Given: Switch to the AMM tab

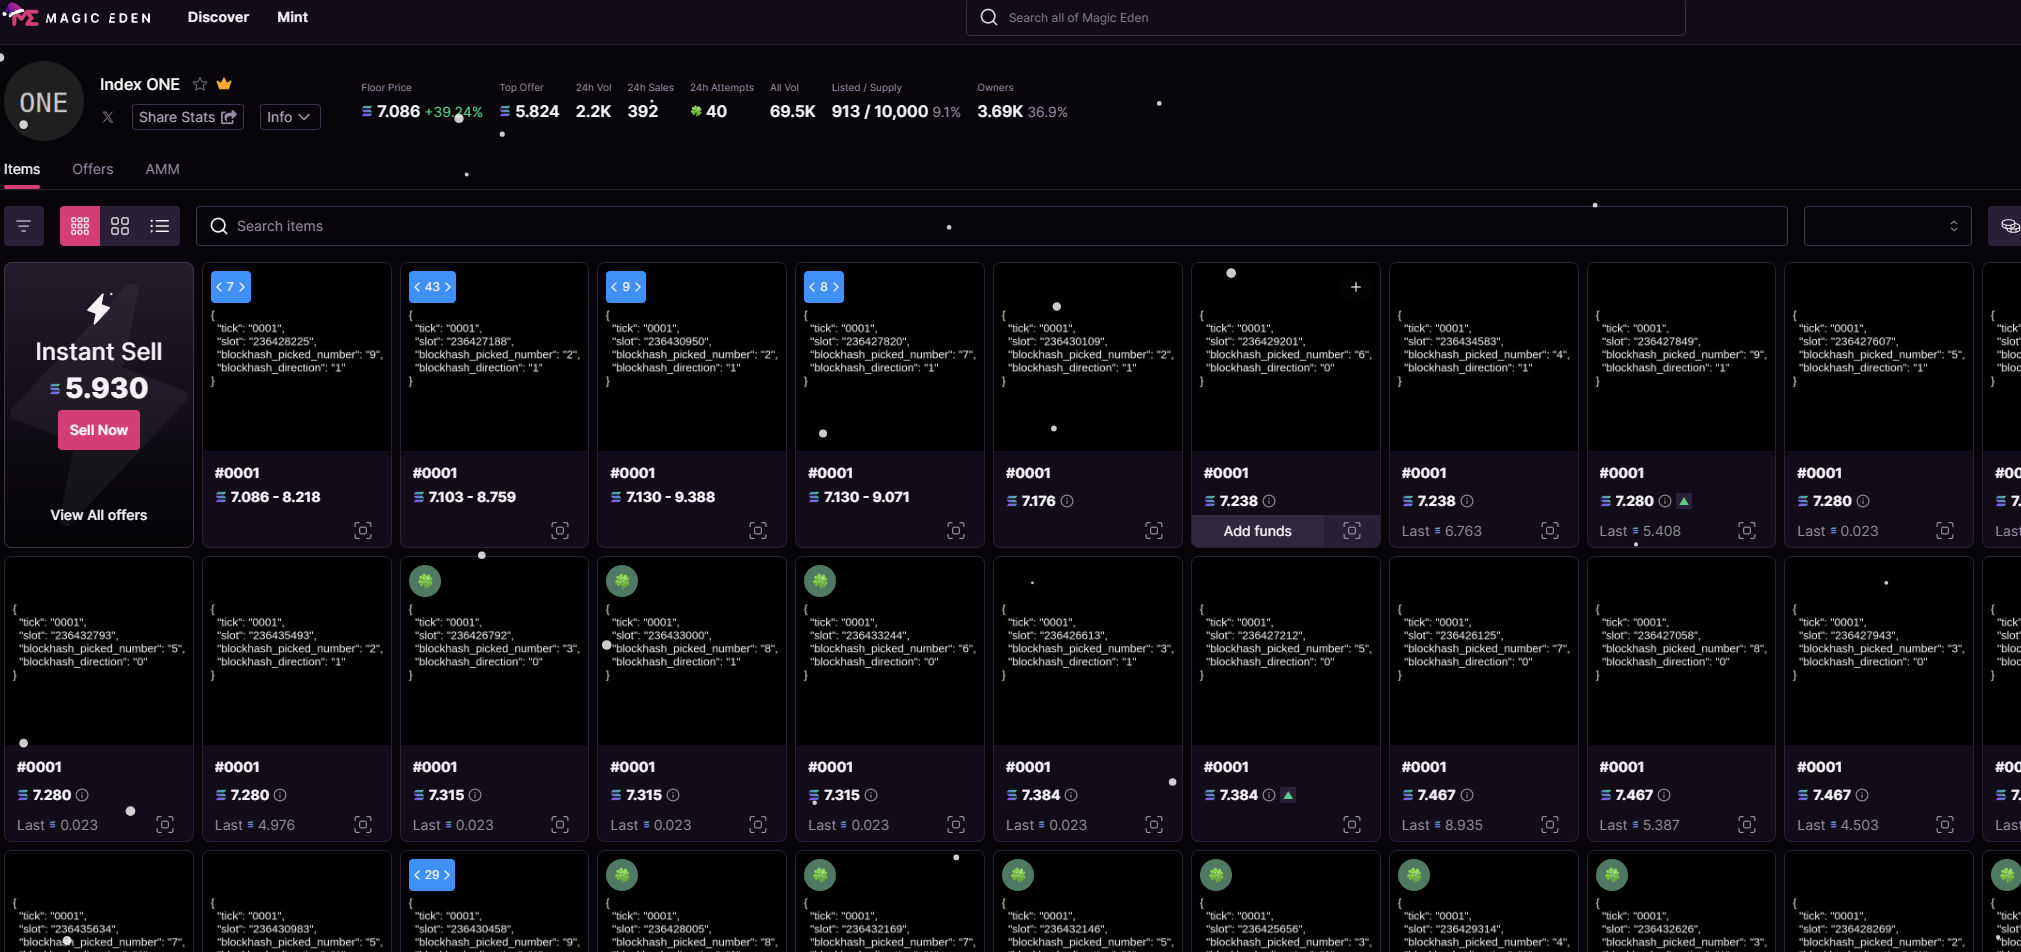Looking at the screenshot, I should click(x=162, y=169).
